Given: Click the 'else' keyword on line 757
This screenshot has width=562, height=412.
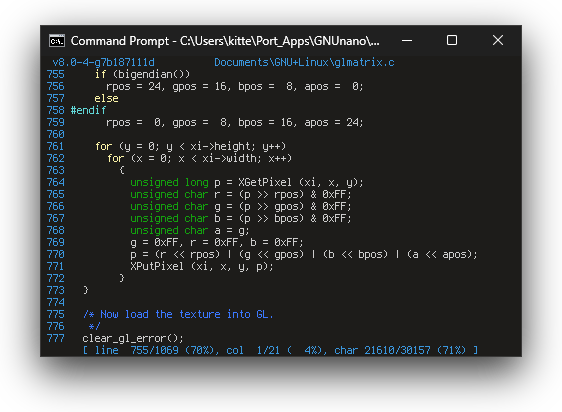Looking at the screenshot, I should 106,98.
